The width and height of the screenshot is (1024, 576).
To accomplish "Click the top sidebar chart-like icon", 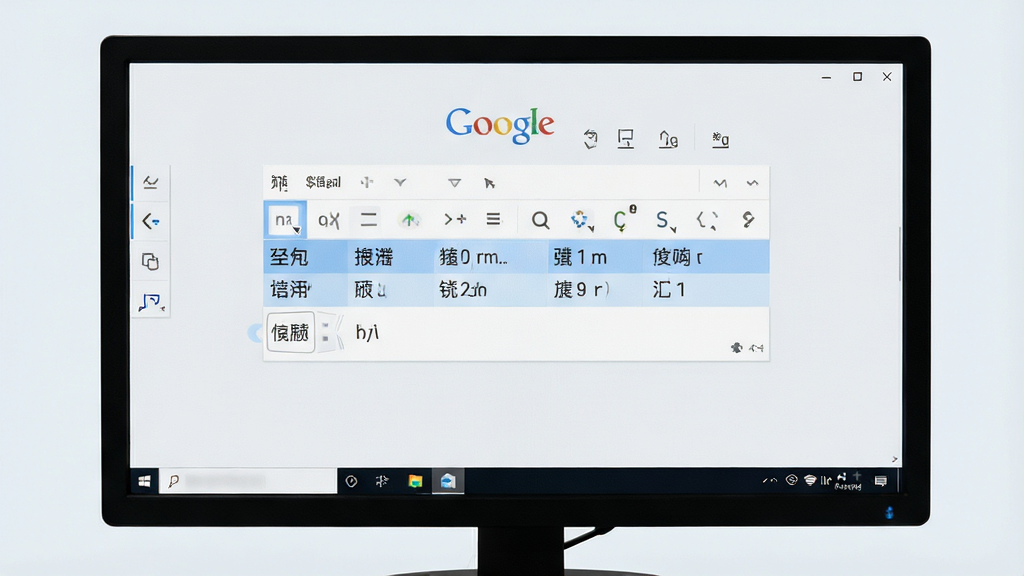I will [x=151, y=182].
